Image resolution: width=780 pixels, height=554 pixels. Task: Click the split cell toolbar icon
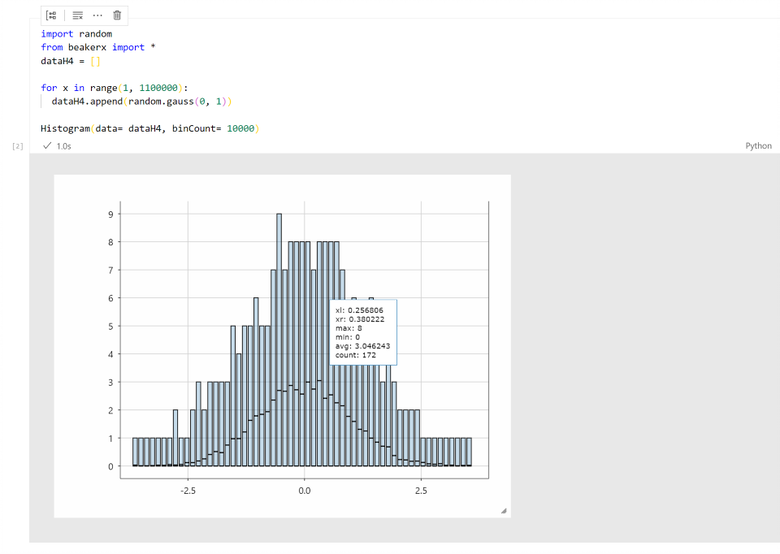tap(51, 15)
